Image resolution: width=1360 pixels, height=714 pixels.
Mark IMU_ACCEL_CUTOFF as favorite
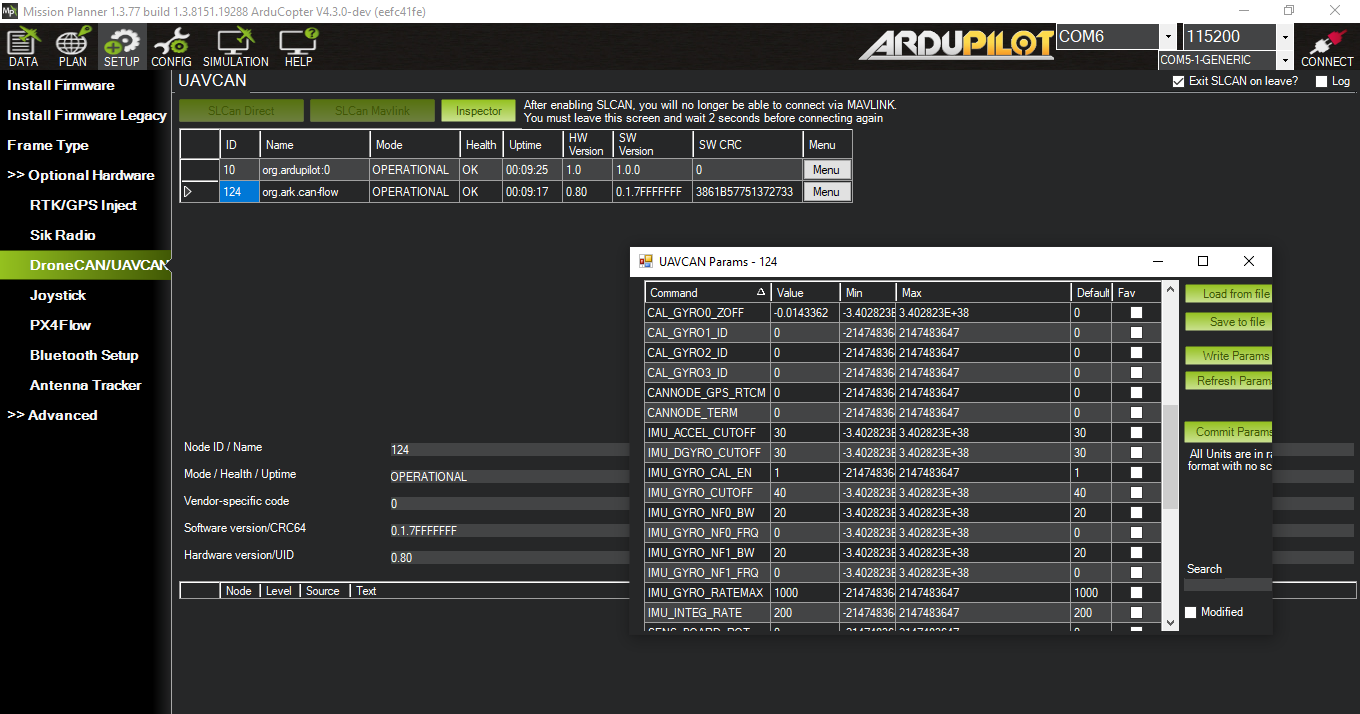[1136, 433]
